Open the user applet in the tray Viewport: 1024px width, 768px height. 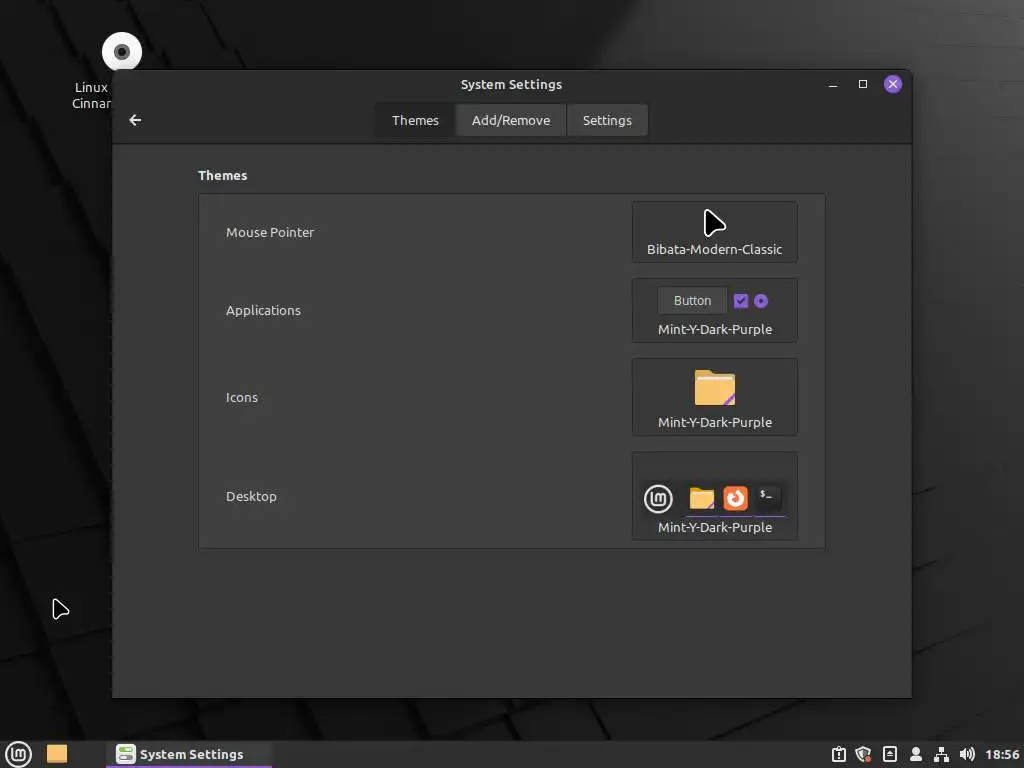point(916,754)
